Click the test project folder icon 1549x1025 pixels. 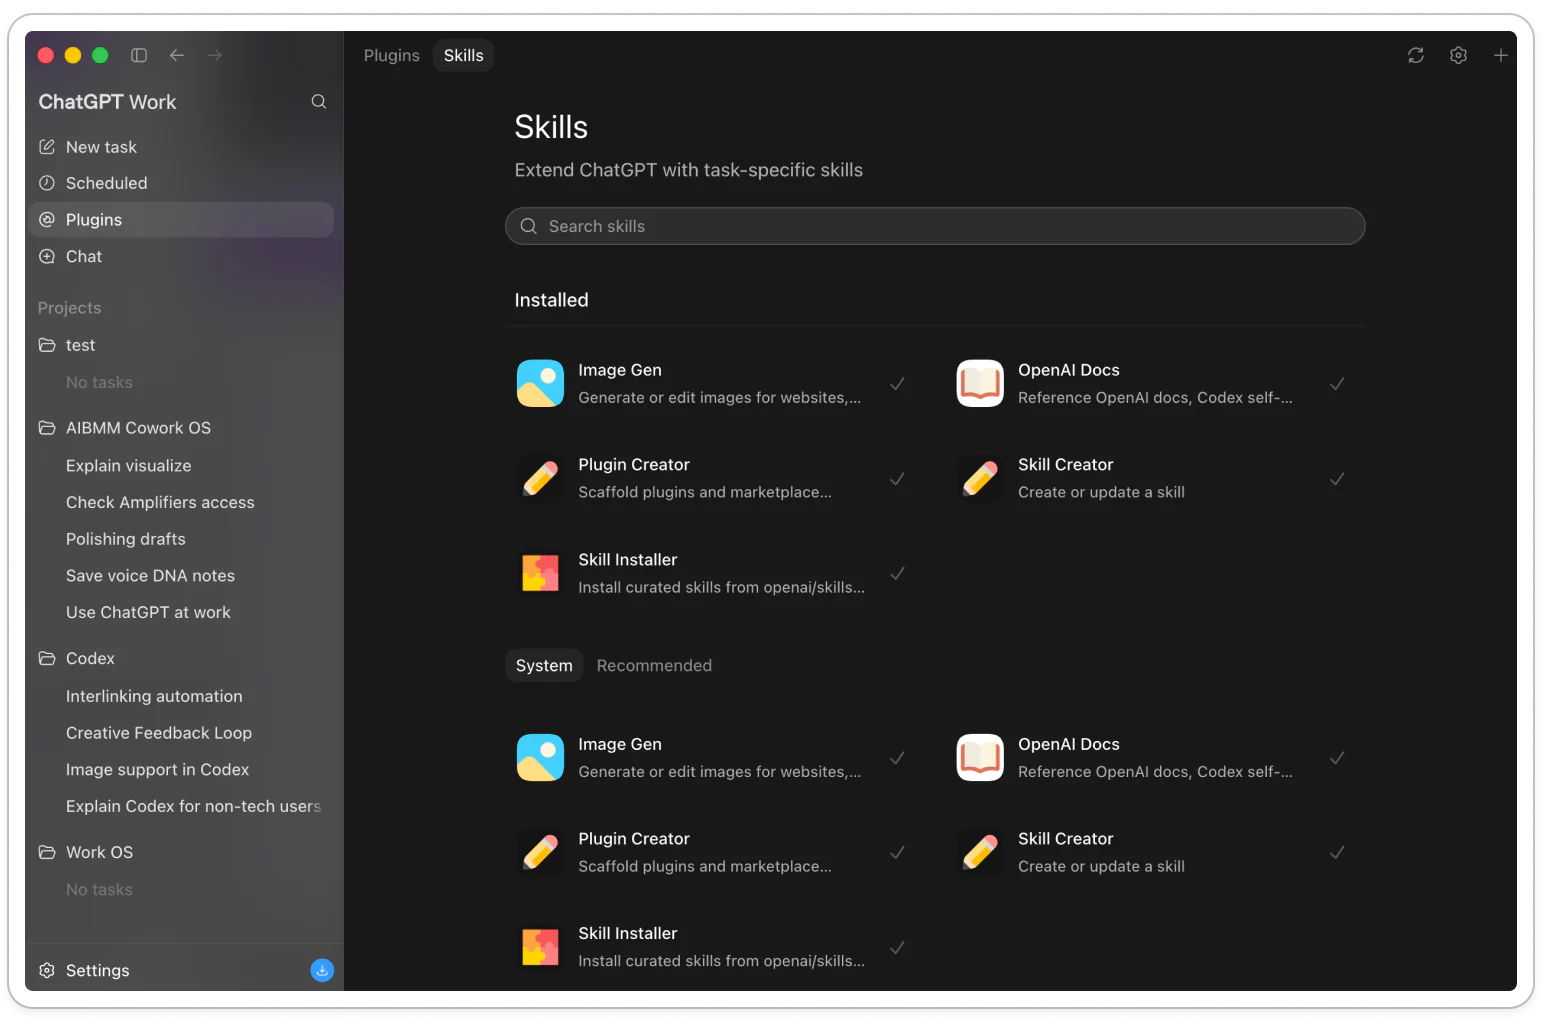coord(47,345)
